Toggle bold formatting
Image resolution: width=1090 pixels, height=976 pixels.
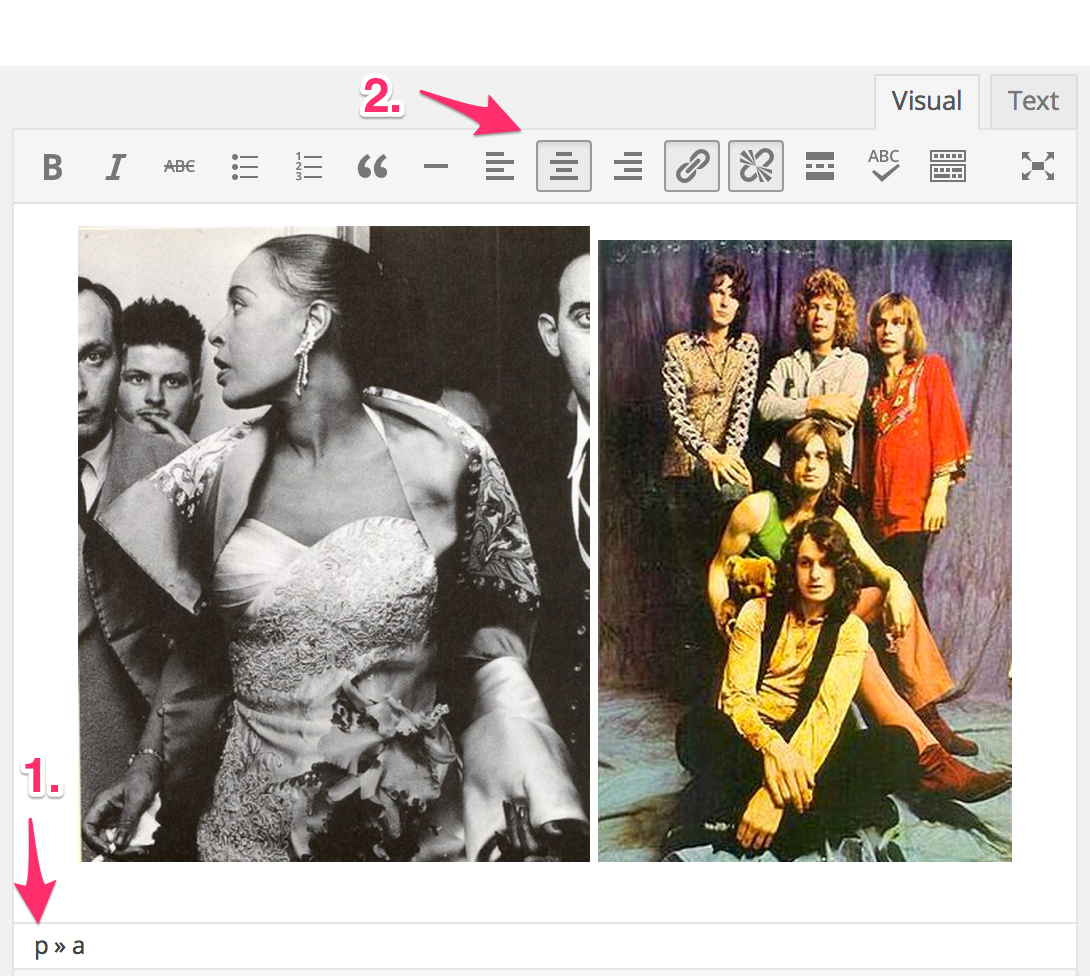tap(53, 167)
